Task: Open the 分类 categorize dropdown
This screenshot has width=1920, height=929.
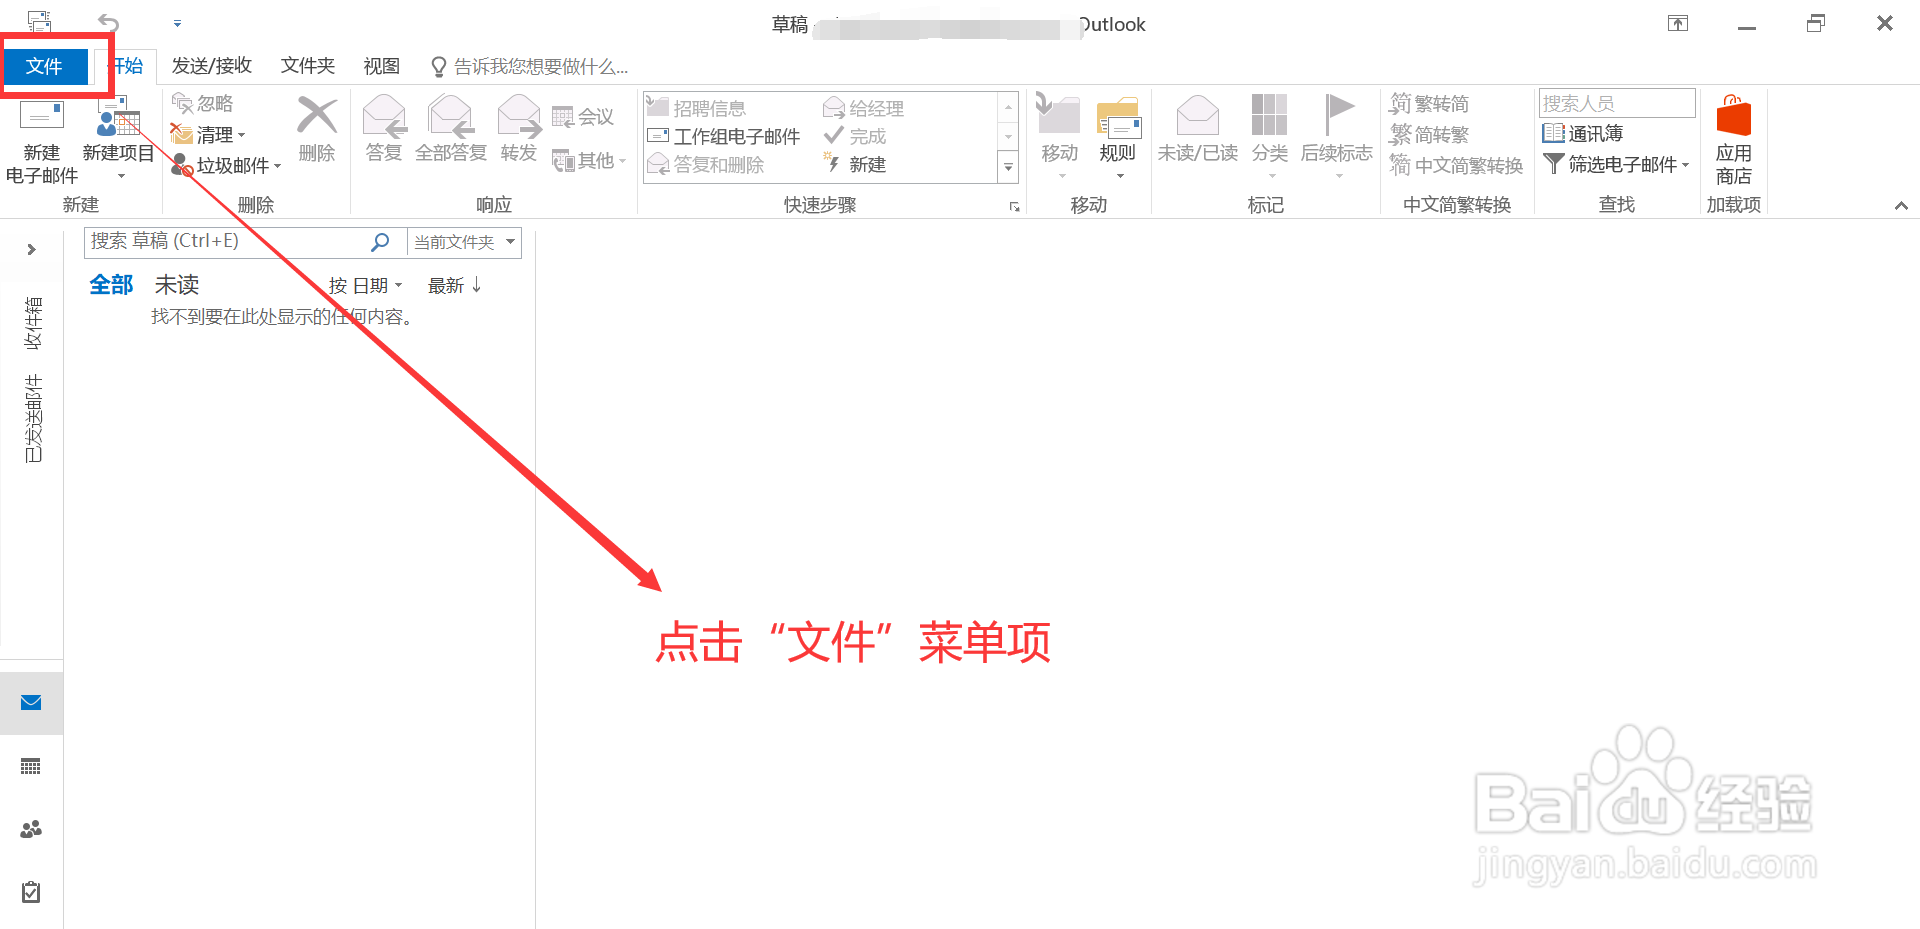Action: point(1270,136)
